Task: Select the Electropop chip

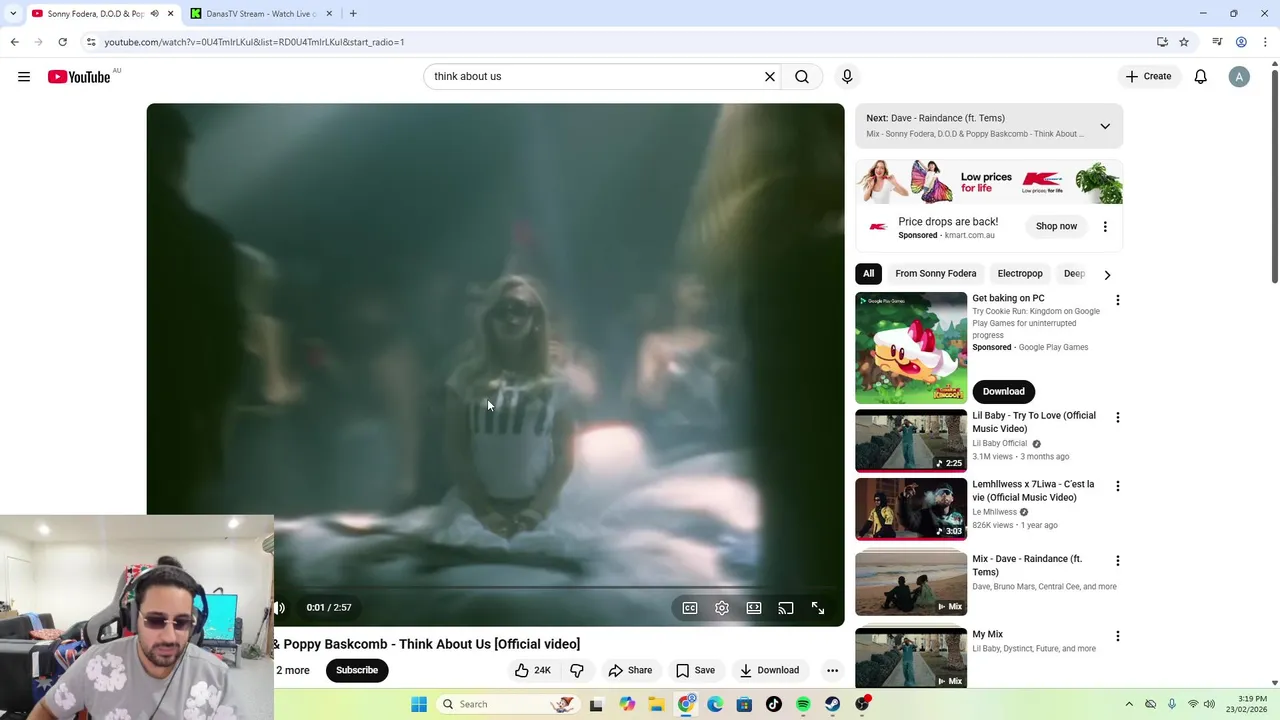Action: pos(1020,274)
